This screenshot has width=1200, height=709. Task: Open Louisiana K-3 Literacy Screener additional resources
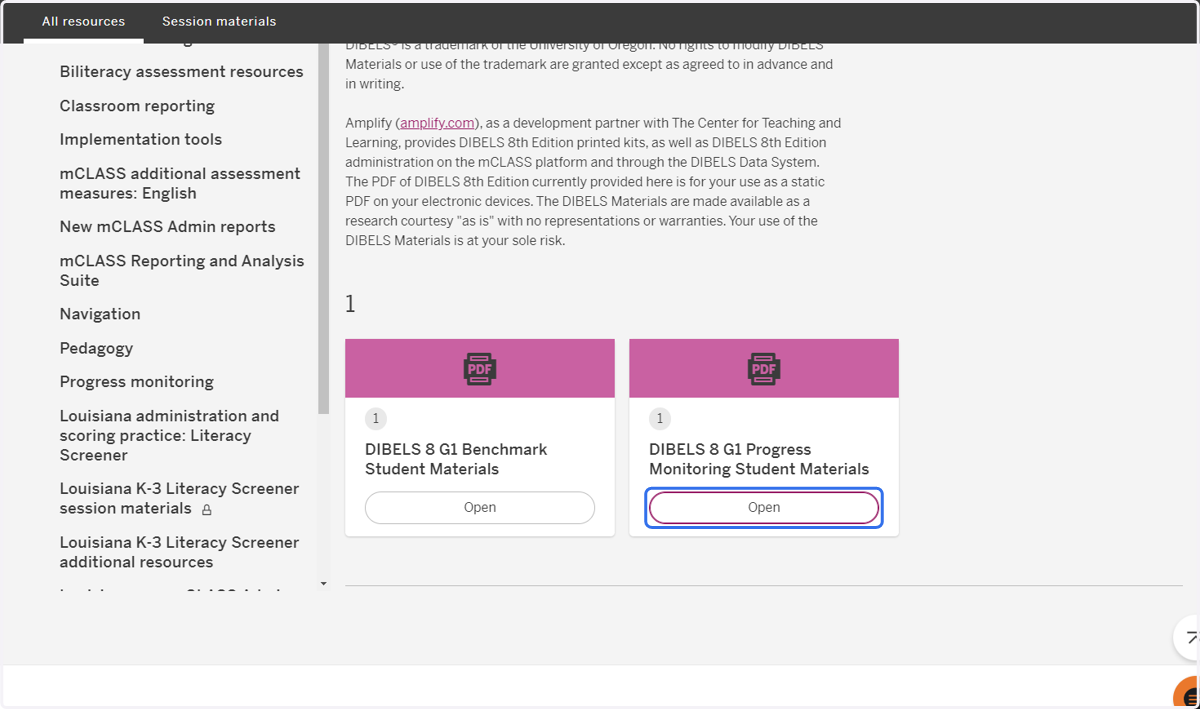click(x=179, y=552)
